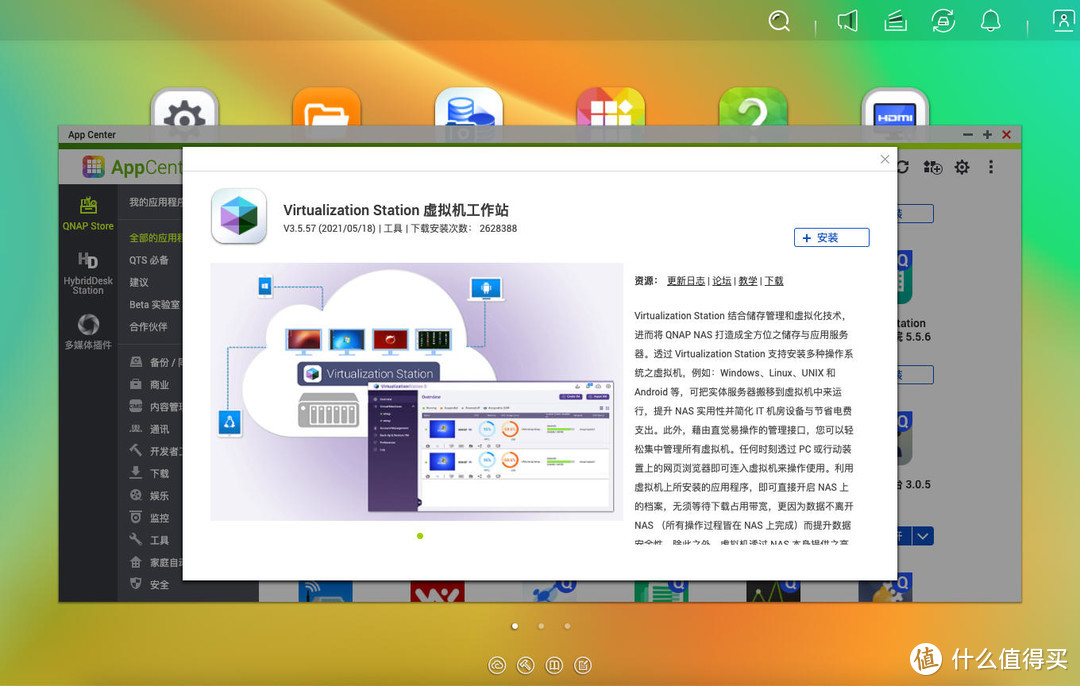Go to third desktop page dot
Viewport: 1080px width, 686px height.
tap(567, 626)
